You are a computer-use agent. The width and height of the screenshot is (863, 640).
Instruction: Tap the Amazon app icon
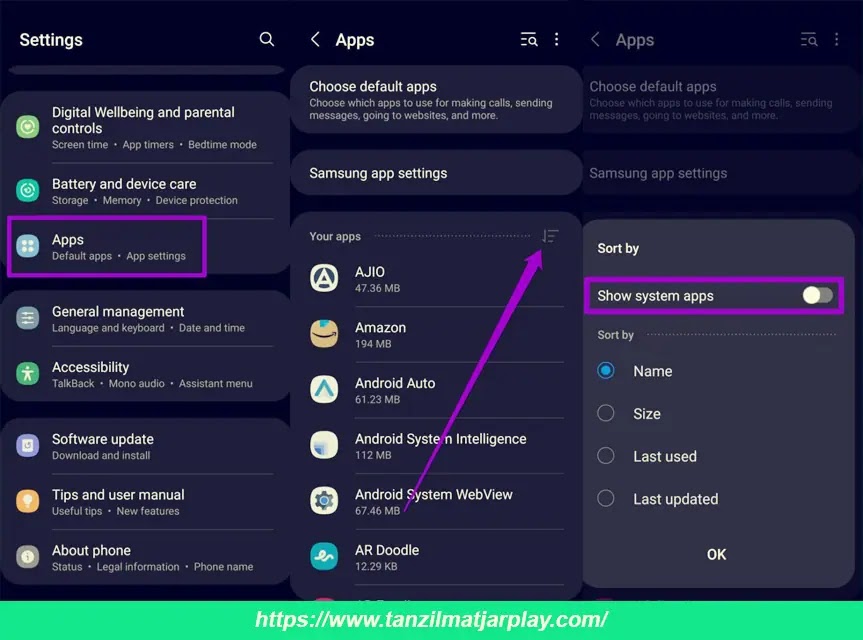324,334
